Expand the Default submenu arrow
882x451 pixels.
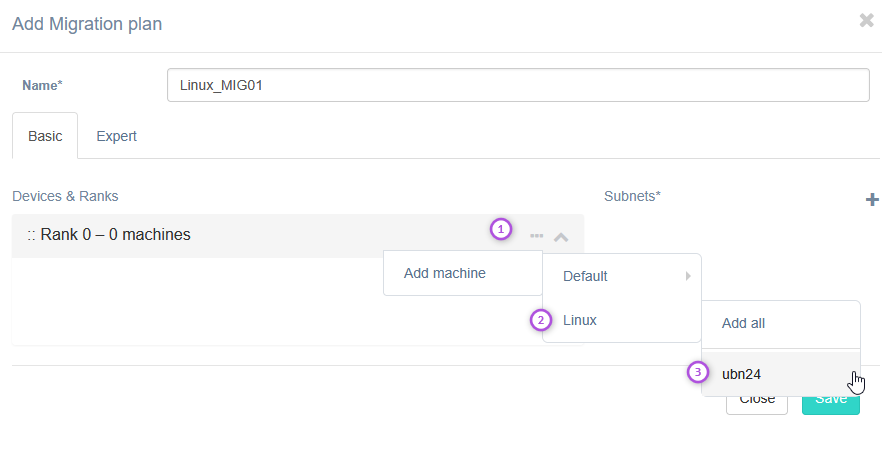(x=688, y=276)
